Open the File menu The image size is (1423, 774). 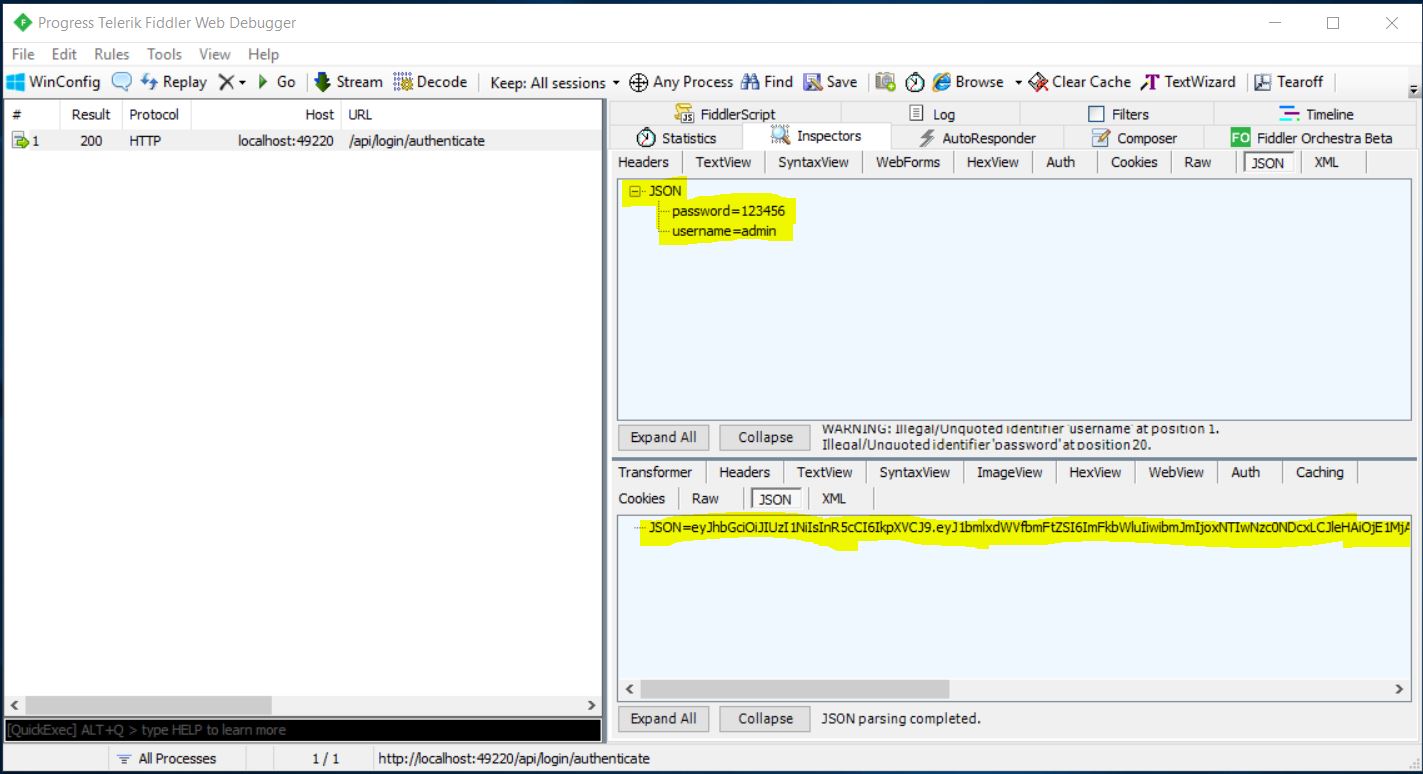click(x=22, y=54)
